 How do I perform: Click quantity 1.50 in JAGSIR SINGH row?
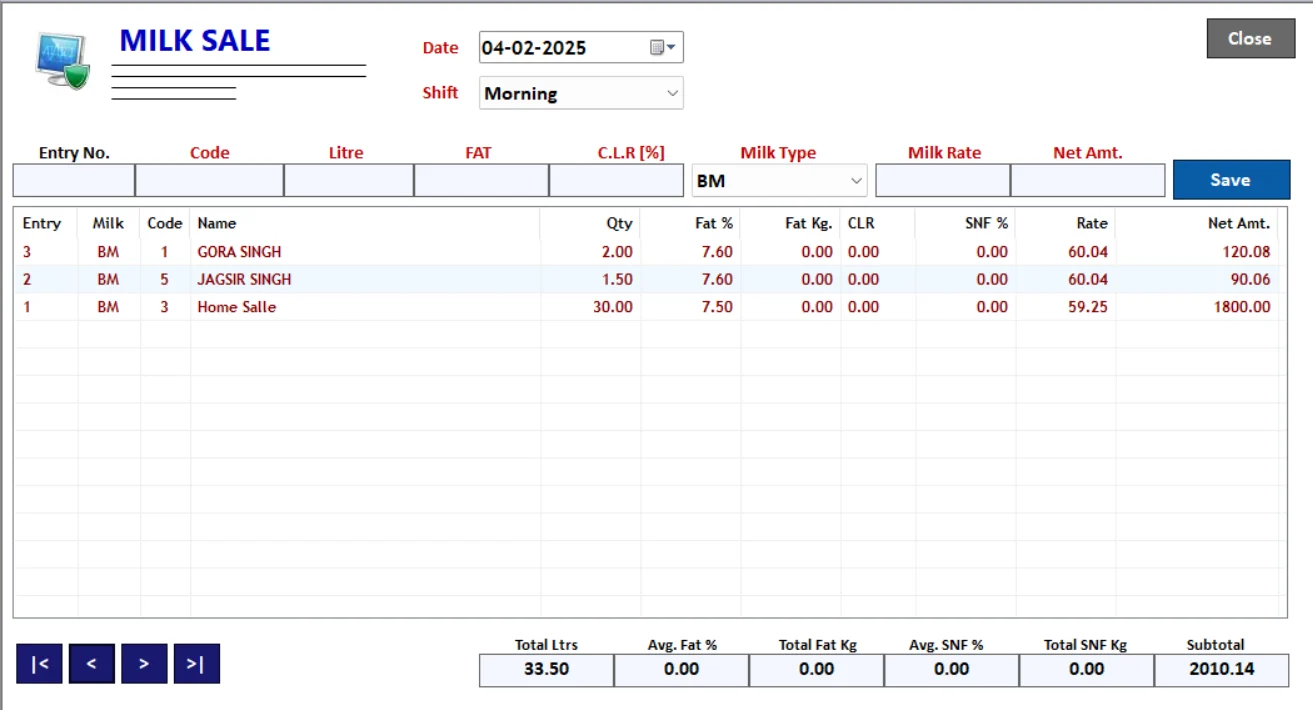point(617,279)
